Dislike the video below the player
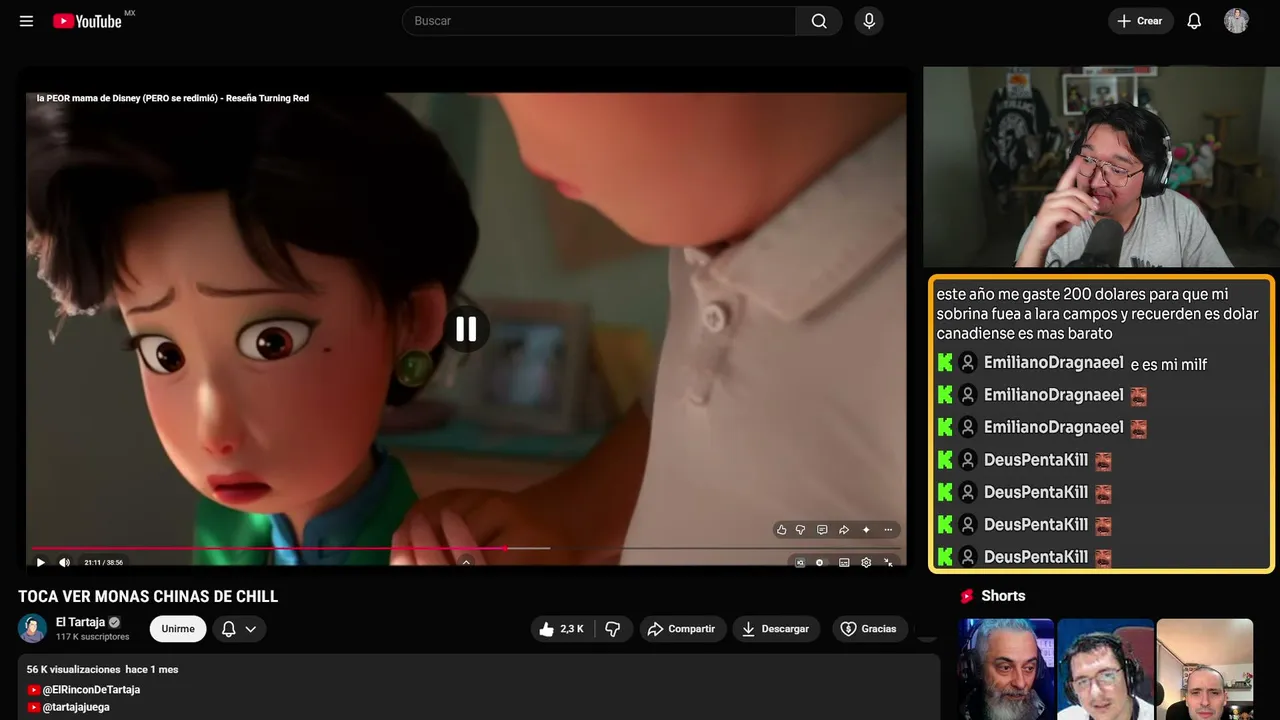The image size is (1280, 720). (x=613, y=629)
